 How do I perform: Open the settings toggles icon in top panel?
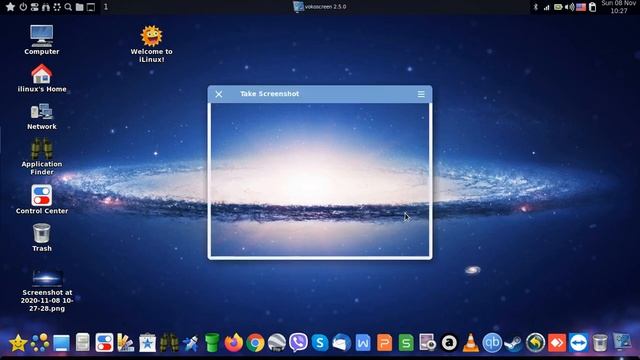click(x=35, y=7)
